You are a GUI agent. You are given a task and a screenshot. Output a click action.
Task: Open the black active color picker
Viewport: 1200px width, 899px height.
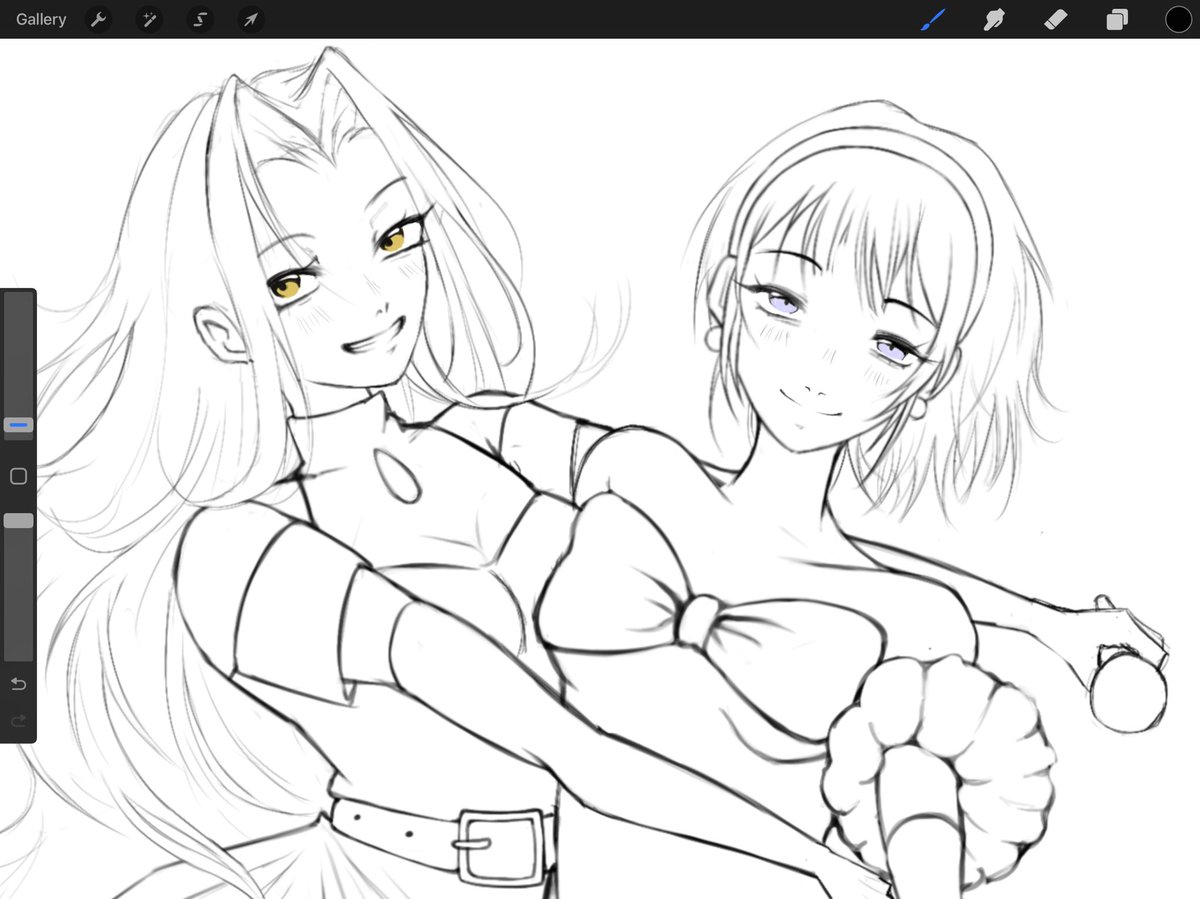pyautogui.click(x=1178, y=19)
